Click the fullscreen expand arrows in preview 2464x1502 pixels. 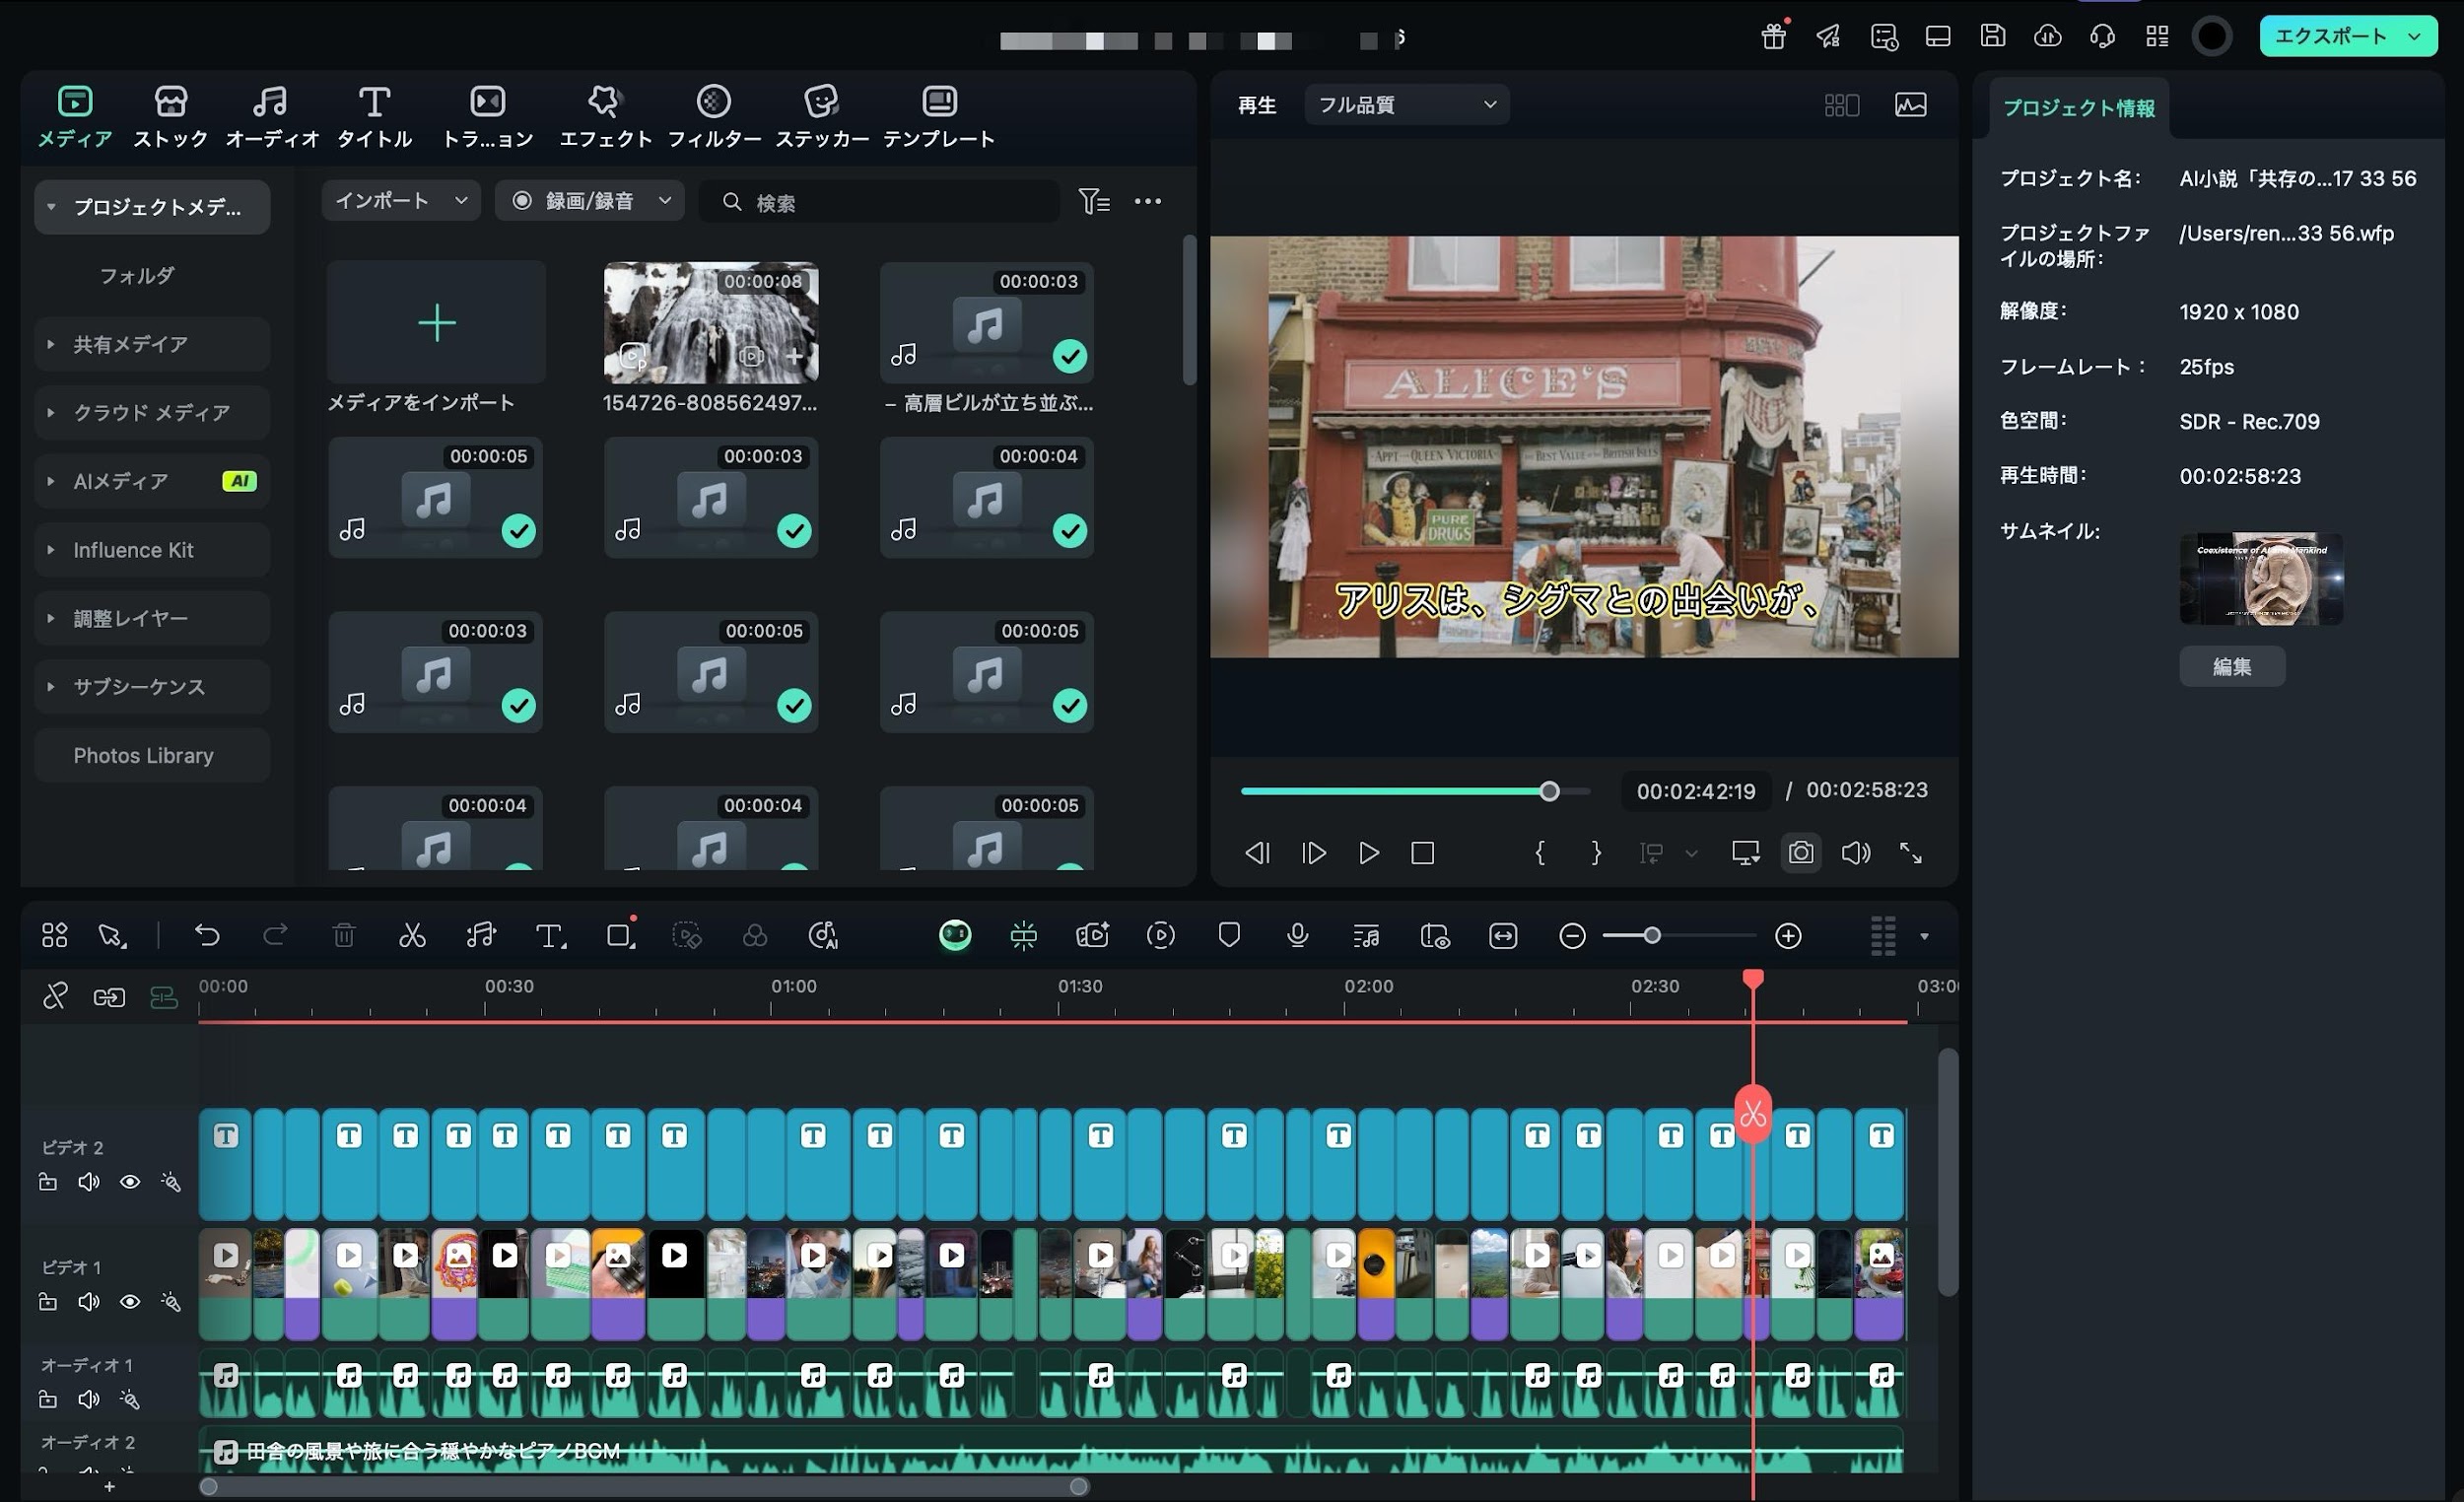click(x=1911, y=853)
